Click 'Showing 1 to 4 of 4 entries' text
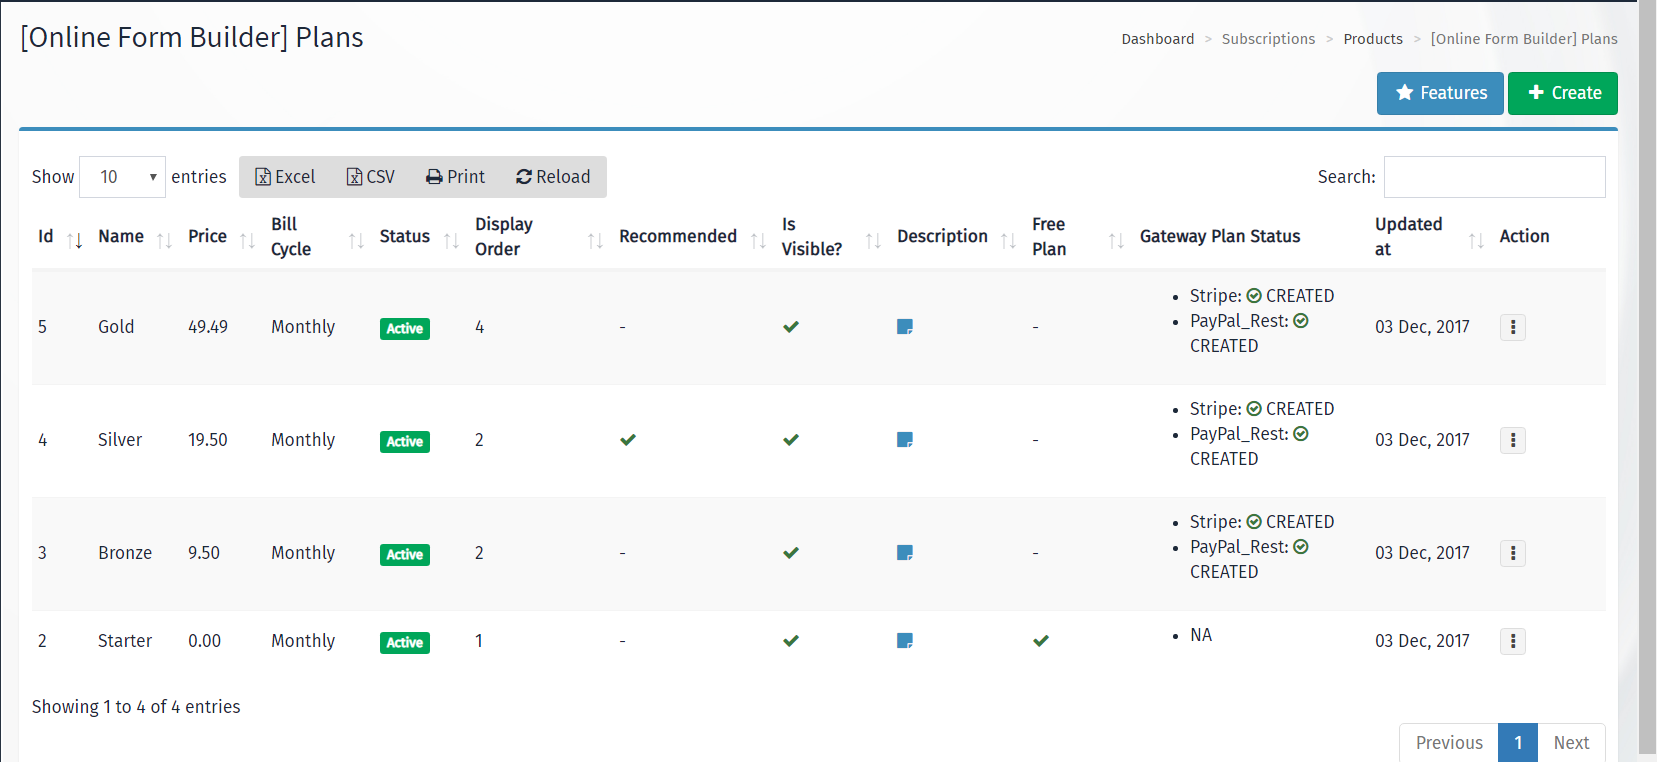 pos(136,707)
